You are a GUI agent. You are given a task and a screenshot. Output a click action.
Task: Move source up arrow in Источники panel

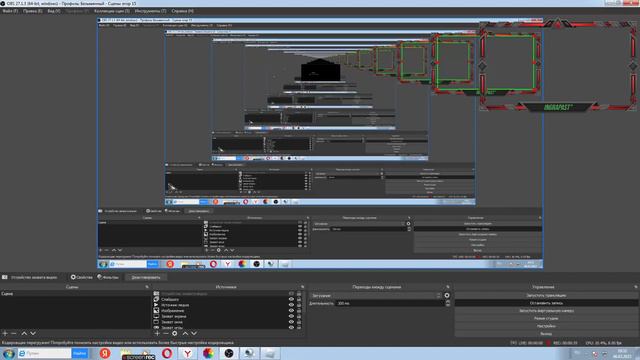185,333
